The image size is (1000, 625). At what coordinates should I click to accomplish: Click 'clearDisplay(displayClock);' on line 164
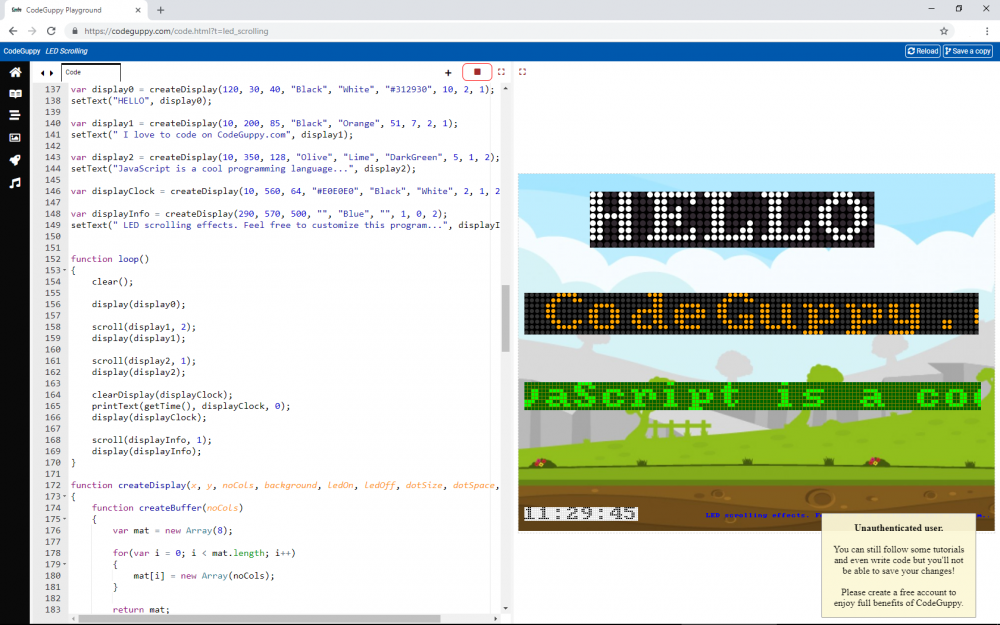click(x=162, y=395)
